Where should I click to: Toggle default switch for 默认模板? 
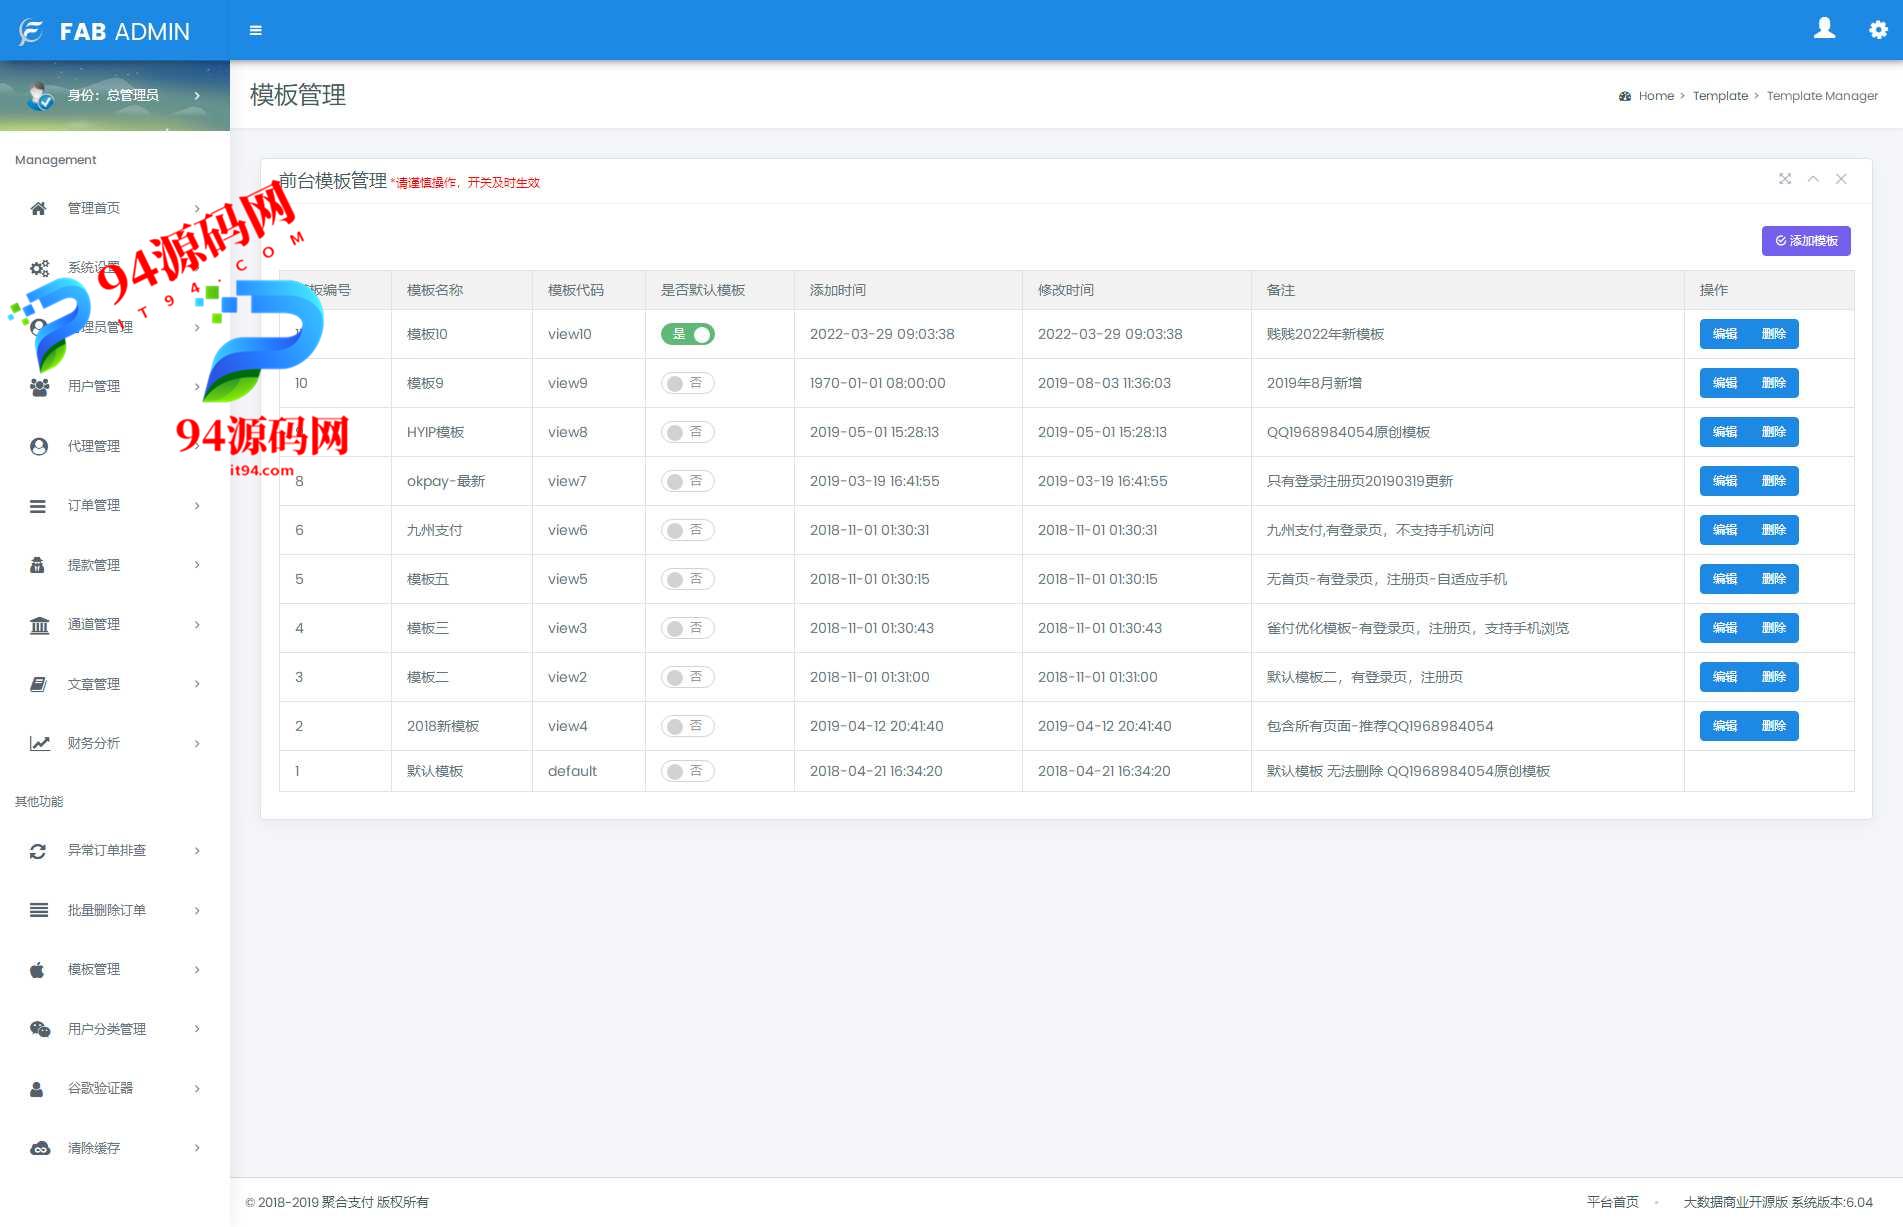(688, 771)
